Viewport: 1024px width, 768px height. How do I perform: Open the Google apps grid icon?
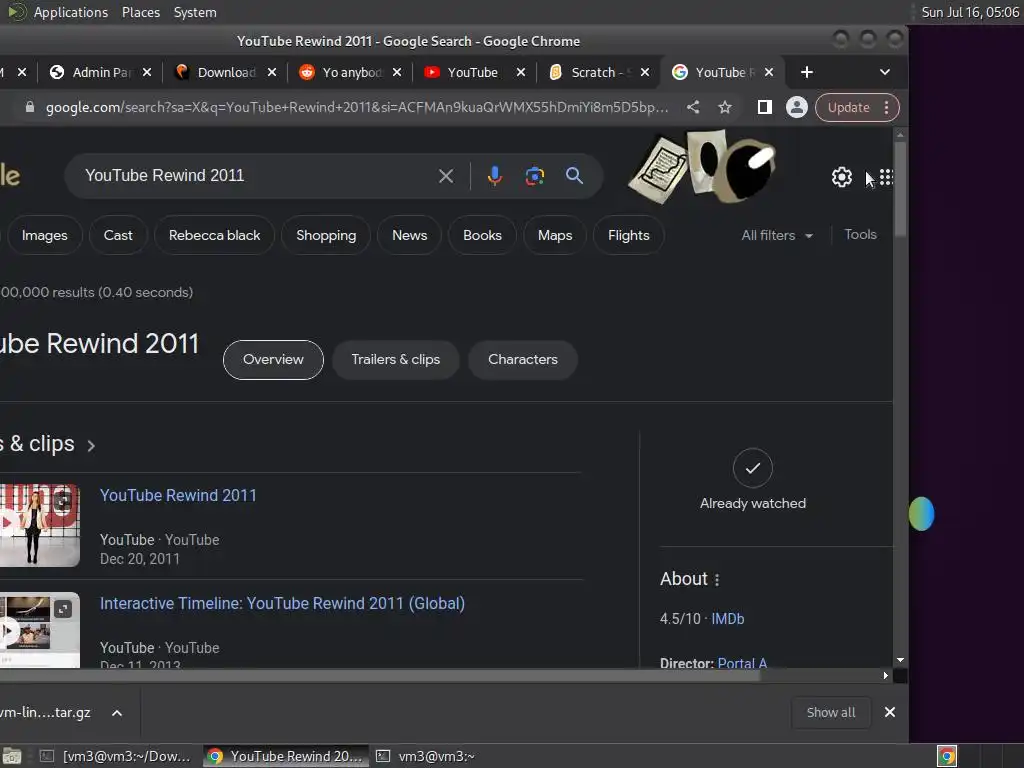[886, 177]
